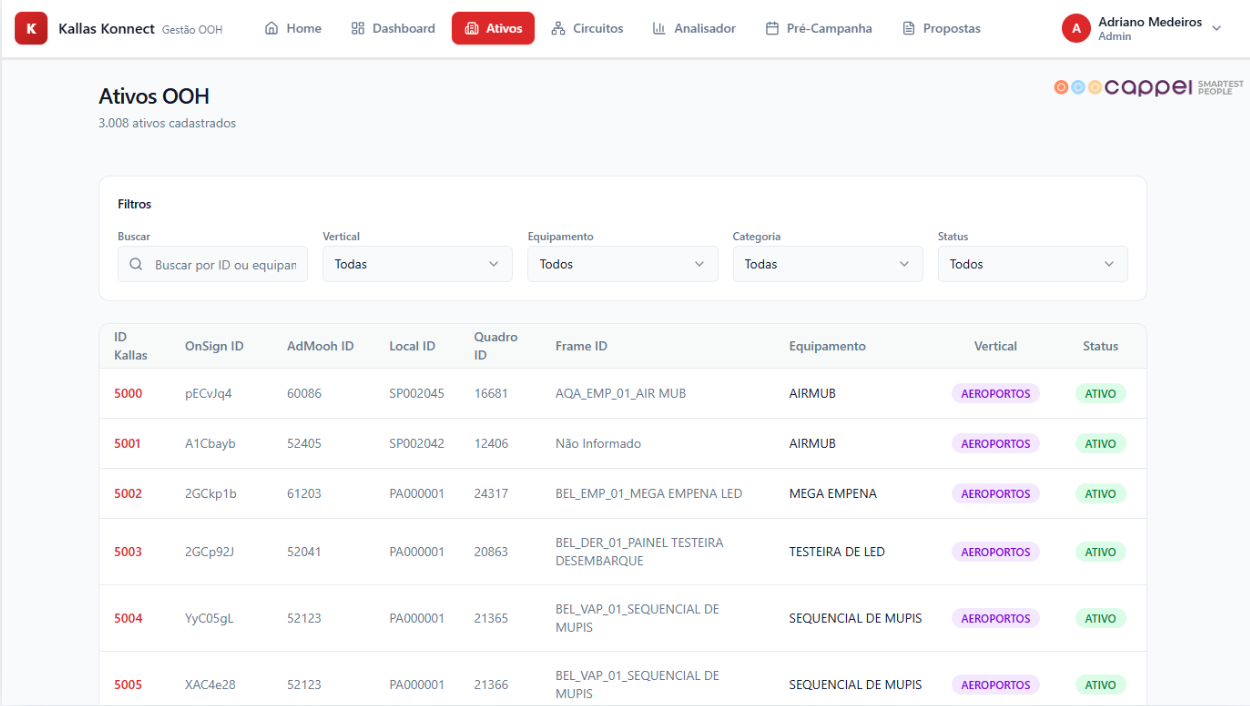Open the Categoria filter dropdown
This screenshot has width=1250, height=706.
click(x=827, y=264)
